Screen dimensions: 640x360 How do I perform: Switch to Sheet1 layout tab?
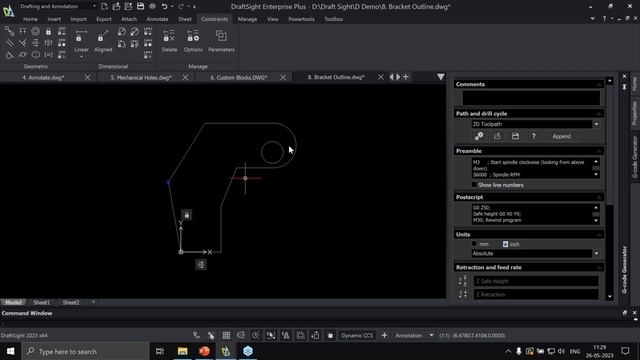[x=41, y=302]
